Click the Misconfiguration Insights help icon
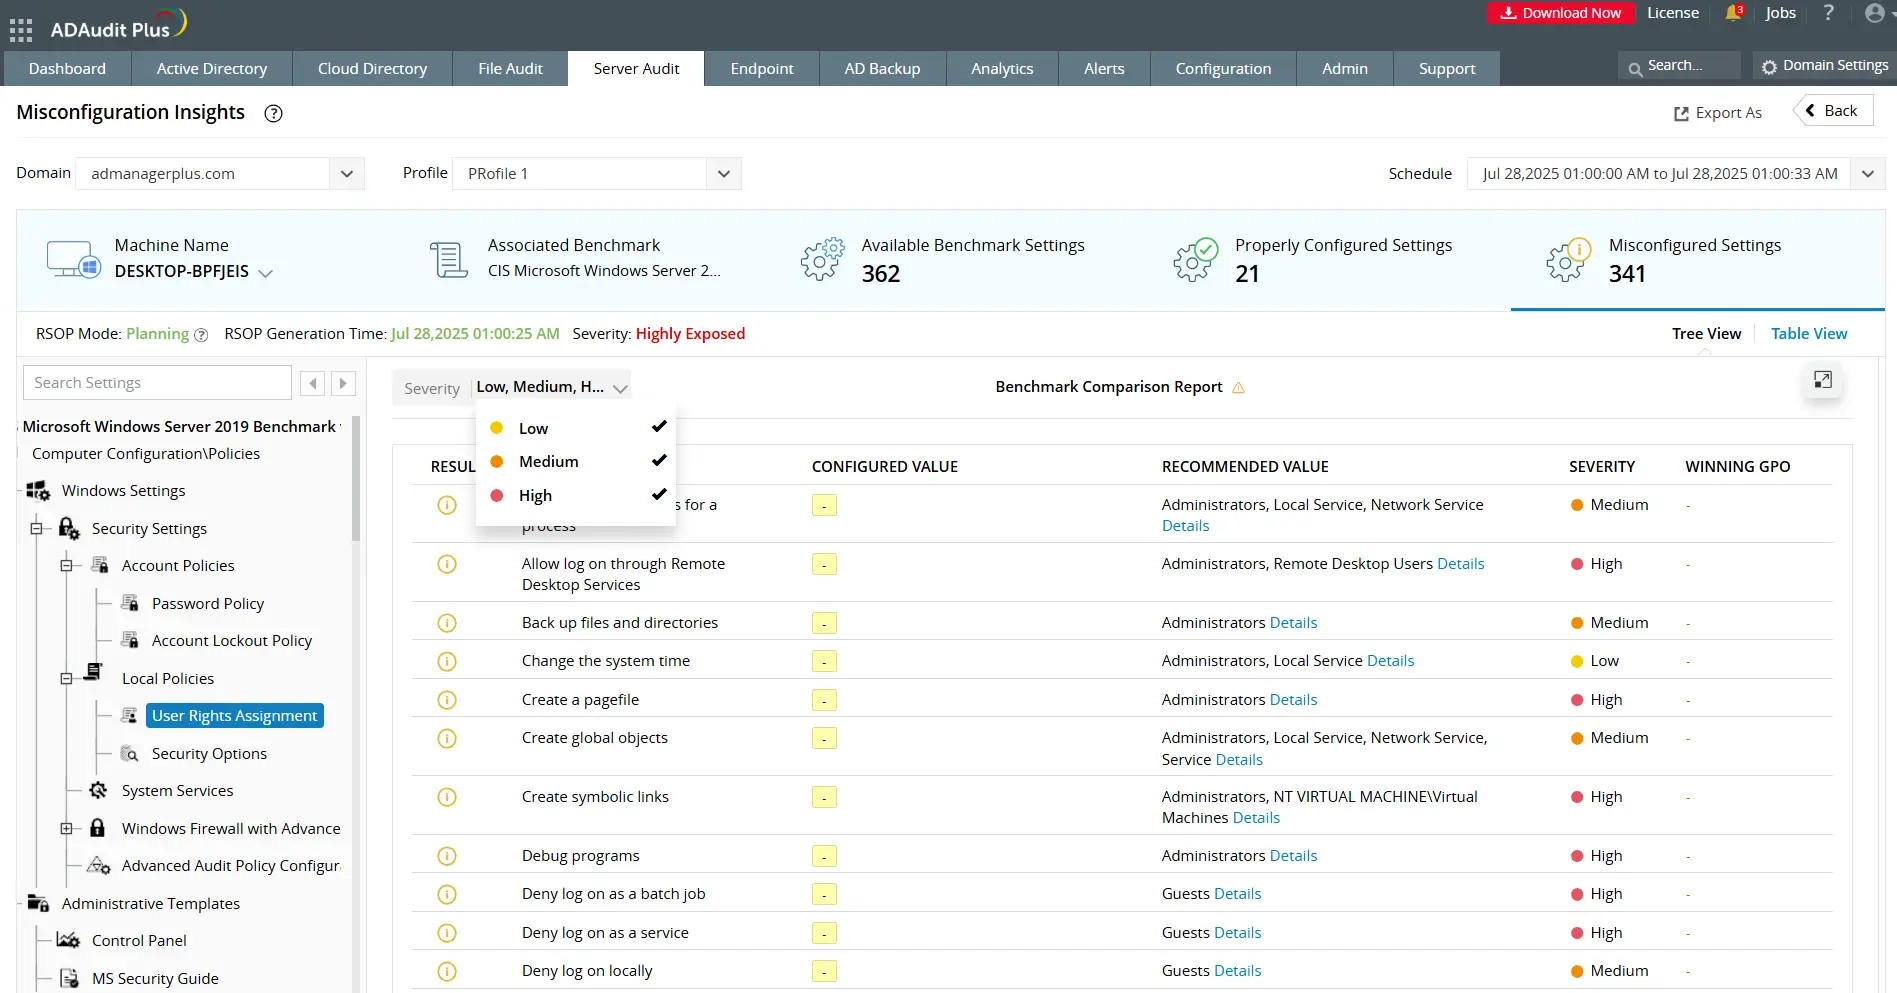This screenshot has width=1897, height=993. (273, 114)
